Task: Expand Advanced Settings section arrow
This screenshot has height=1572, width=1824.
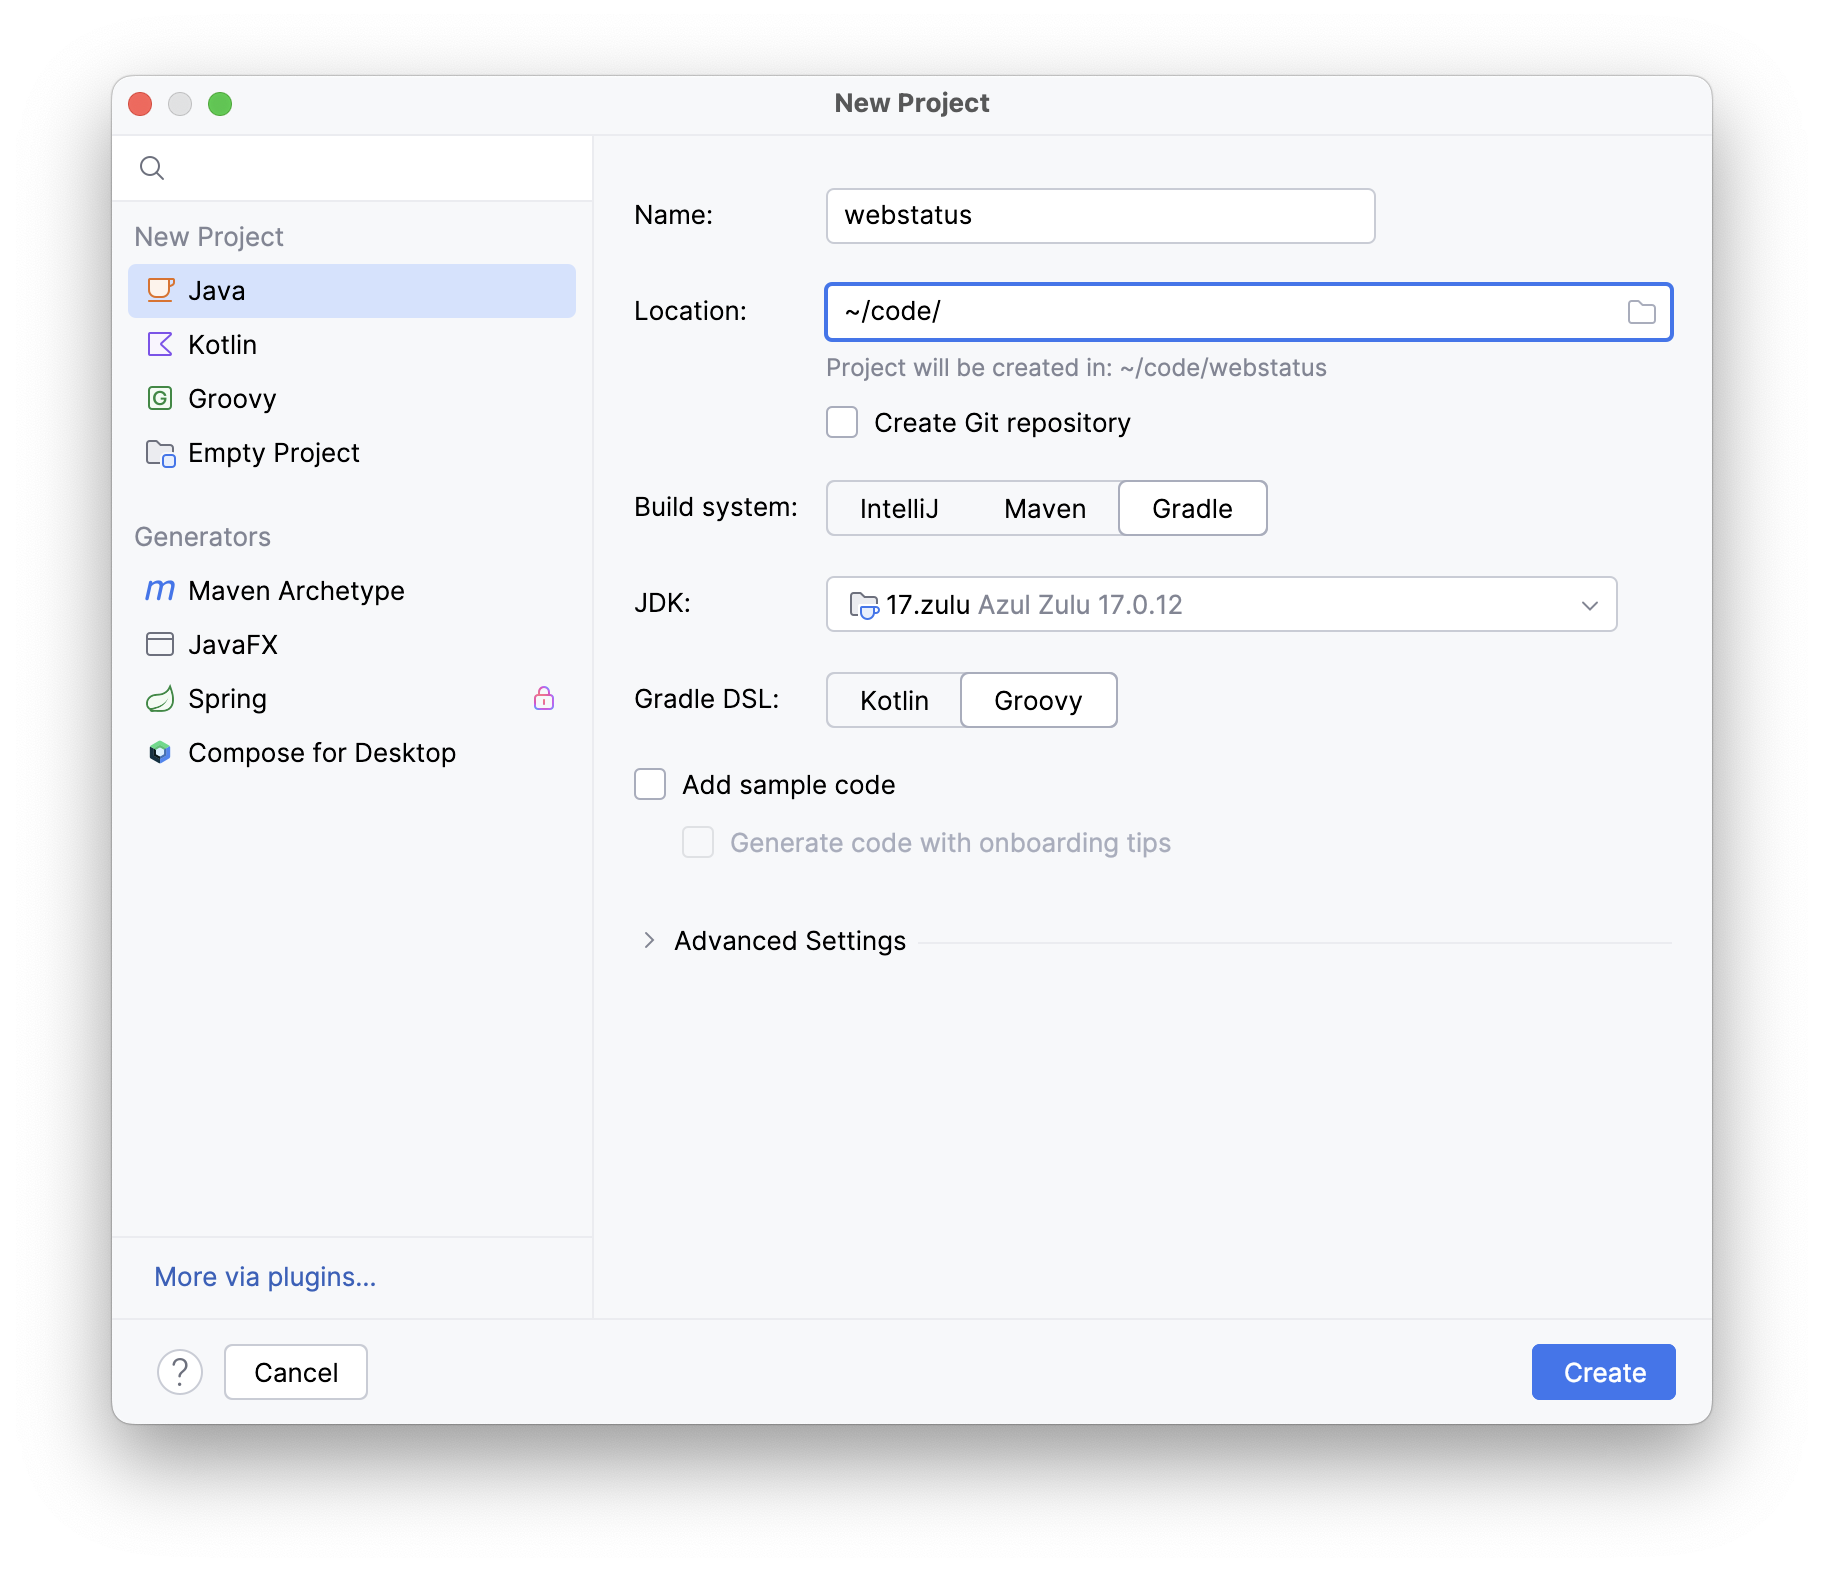Action: 649,940
